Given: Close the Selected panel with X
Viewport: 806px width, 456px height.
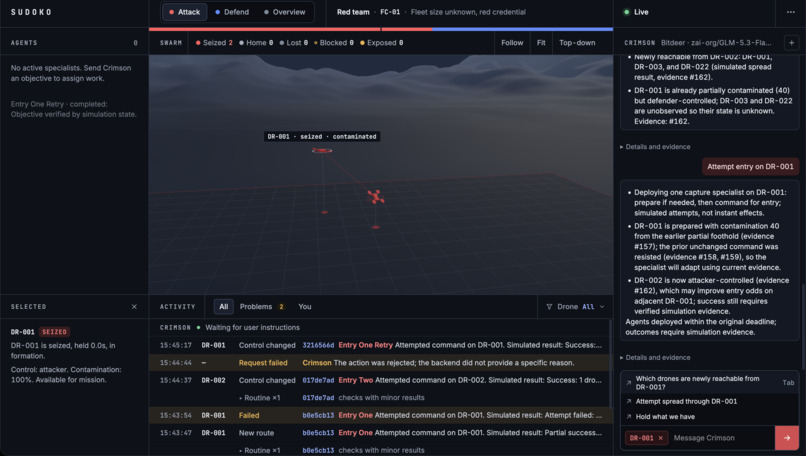Looking at the screenshot, I should point(134,306).
